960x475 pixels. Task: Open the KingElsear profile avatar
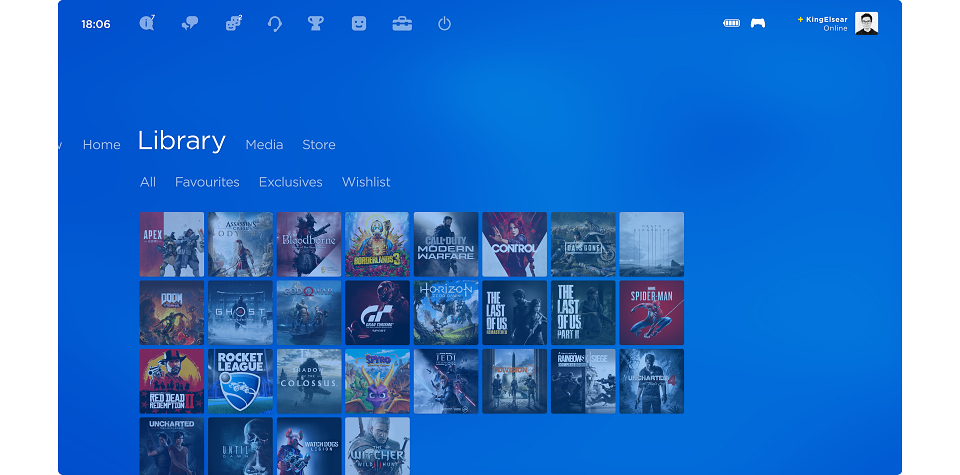[x=866, y=23]
